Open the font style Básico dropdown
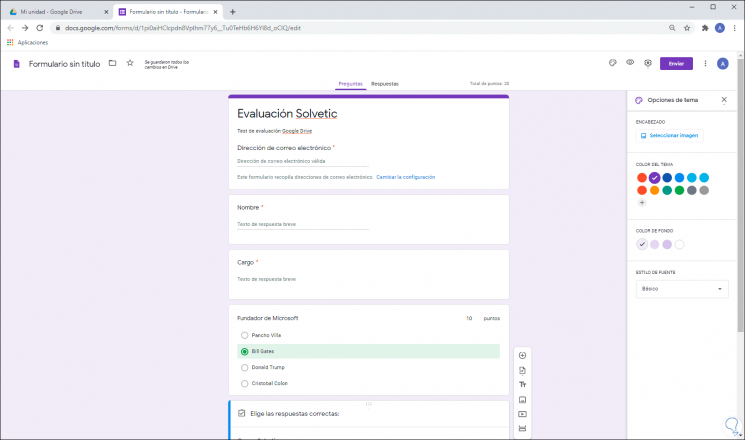This screenshot has width=745, height=440. coord(682,289)
